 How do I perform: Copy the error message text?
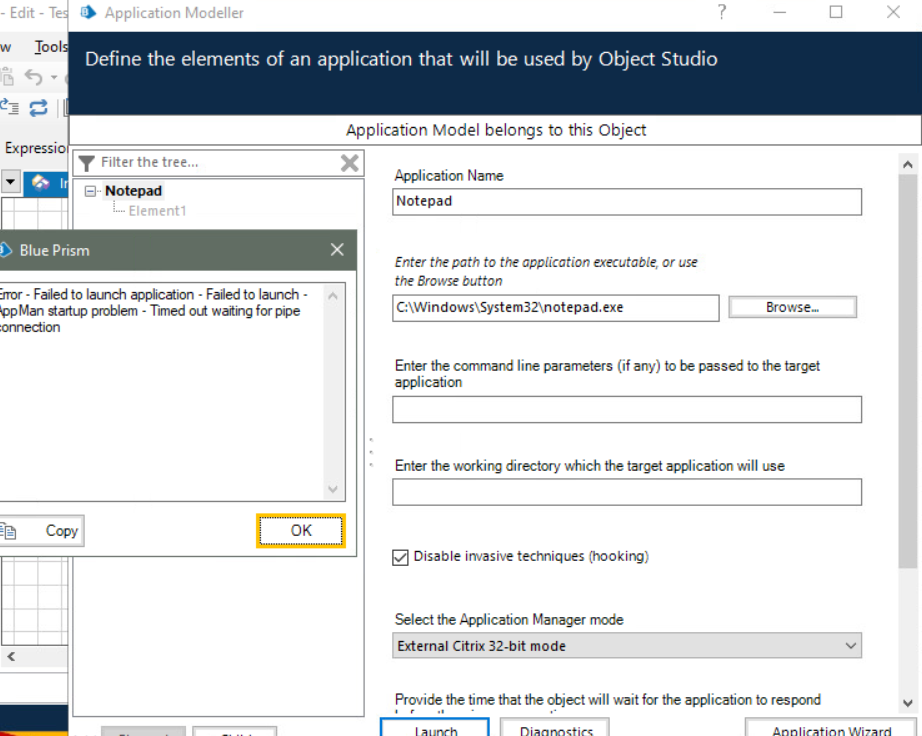click(41, 531)
